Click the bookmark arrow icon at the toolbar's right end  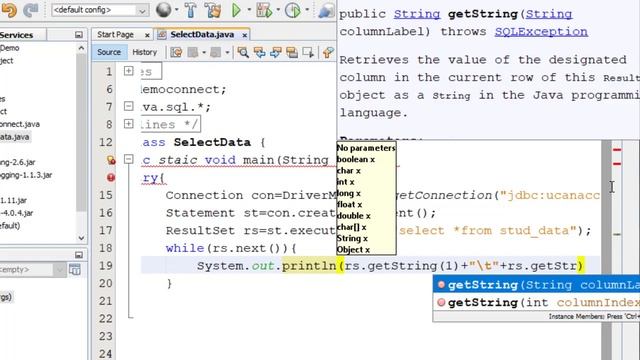coord(328,52)
